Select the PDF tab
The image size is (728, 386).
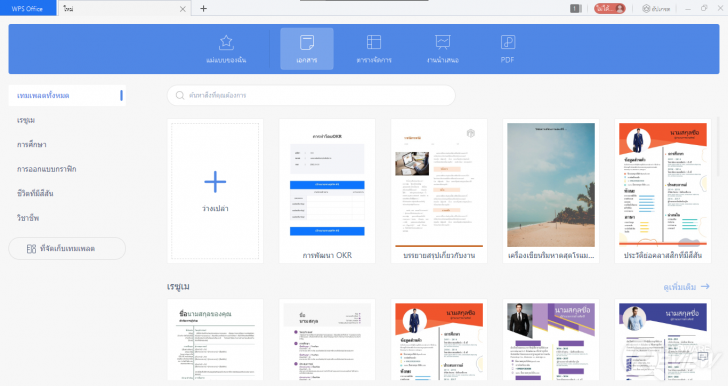[507, 49]
